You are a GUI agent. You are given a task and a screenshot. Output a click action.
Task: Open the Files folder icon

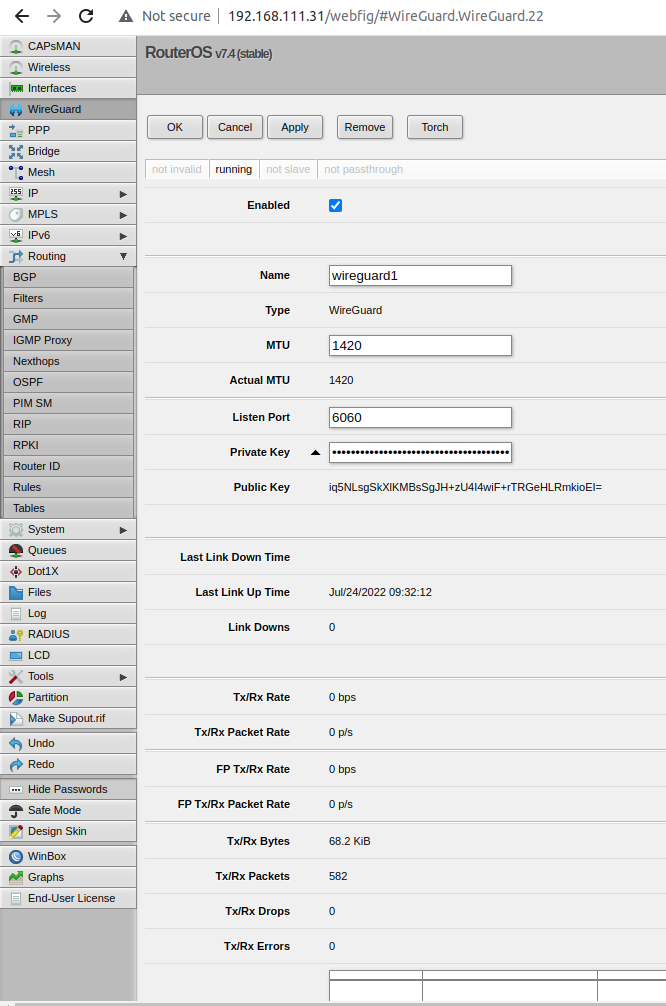15,592
